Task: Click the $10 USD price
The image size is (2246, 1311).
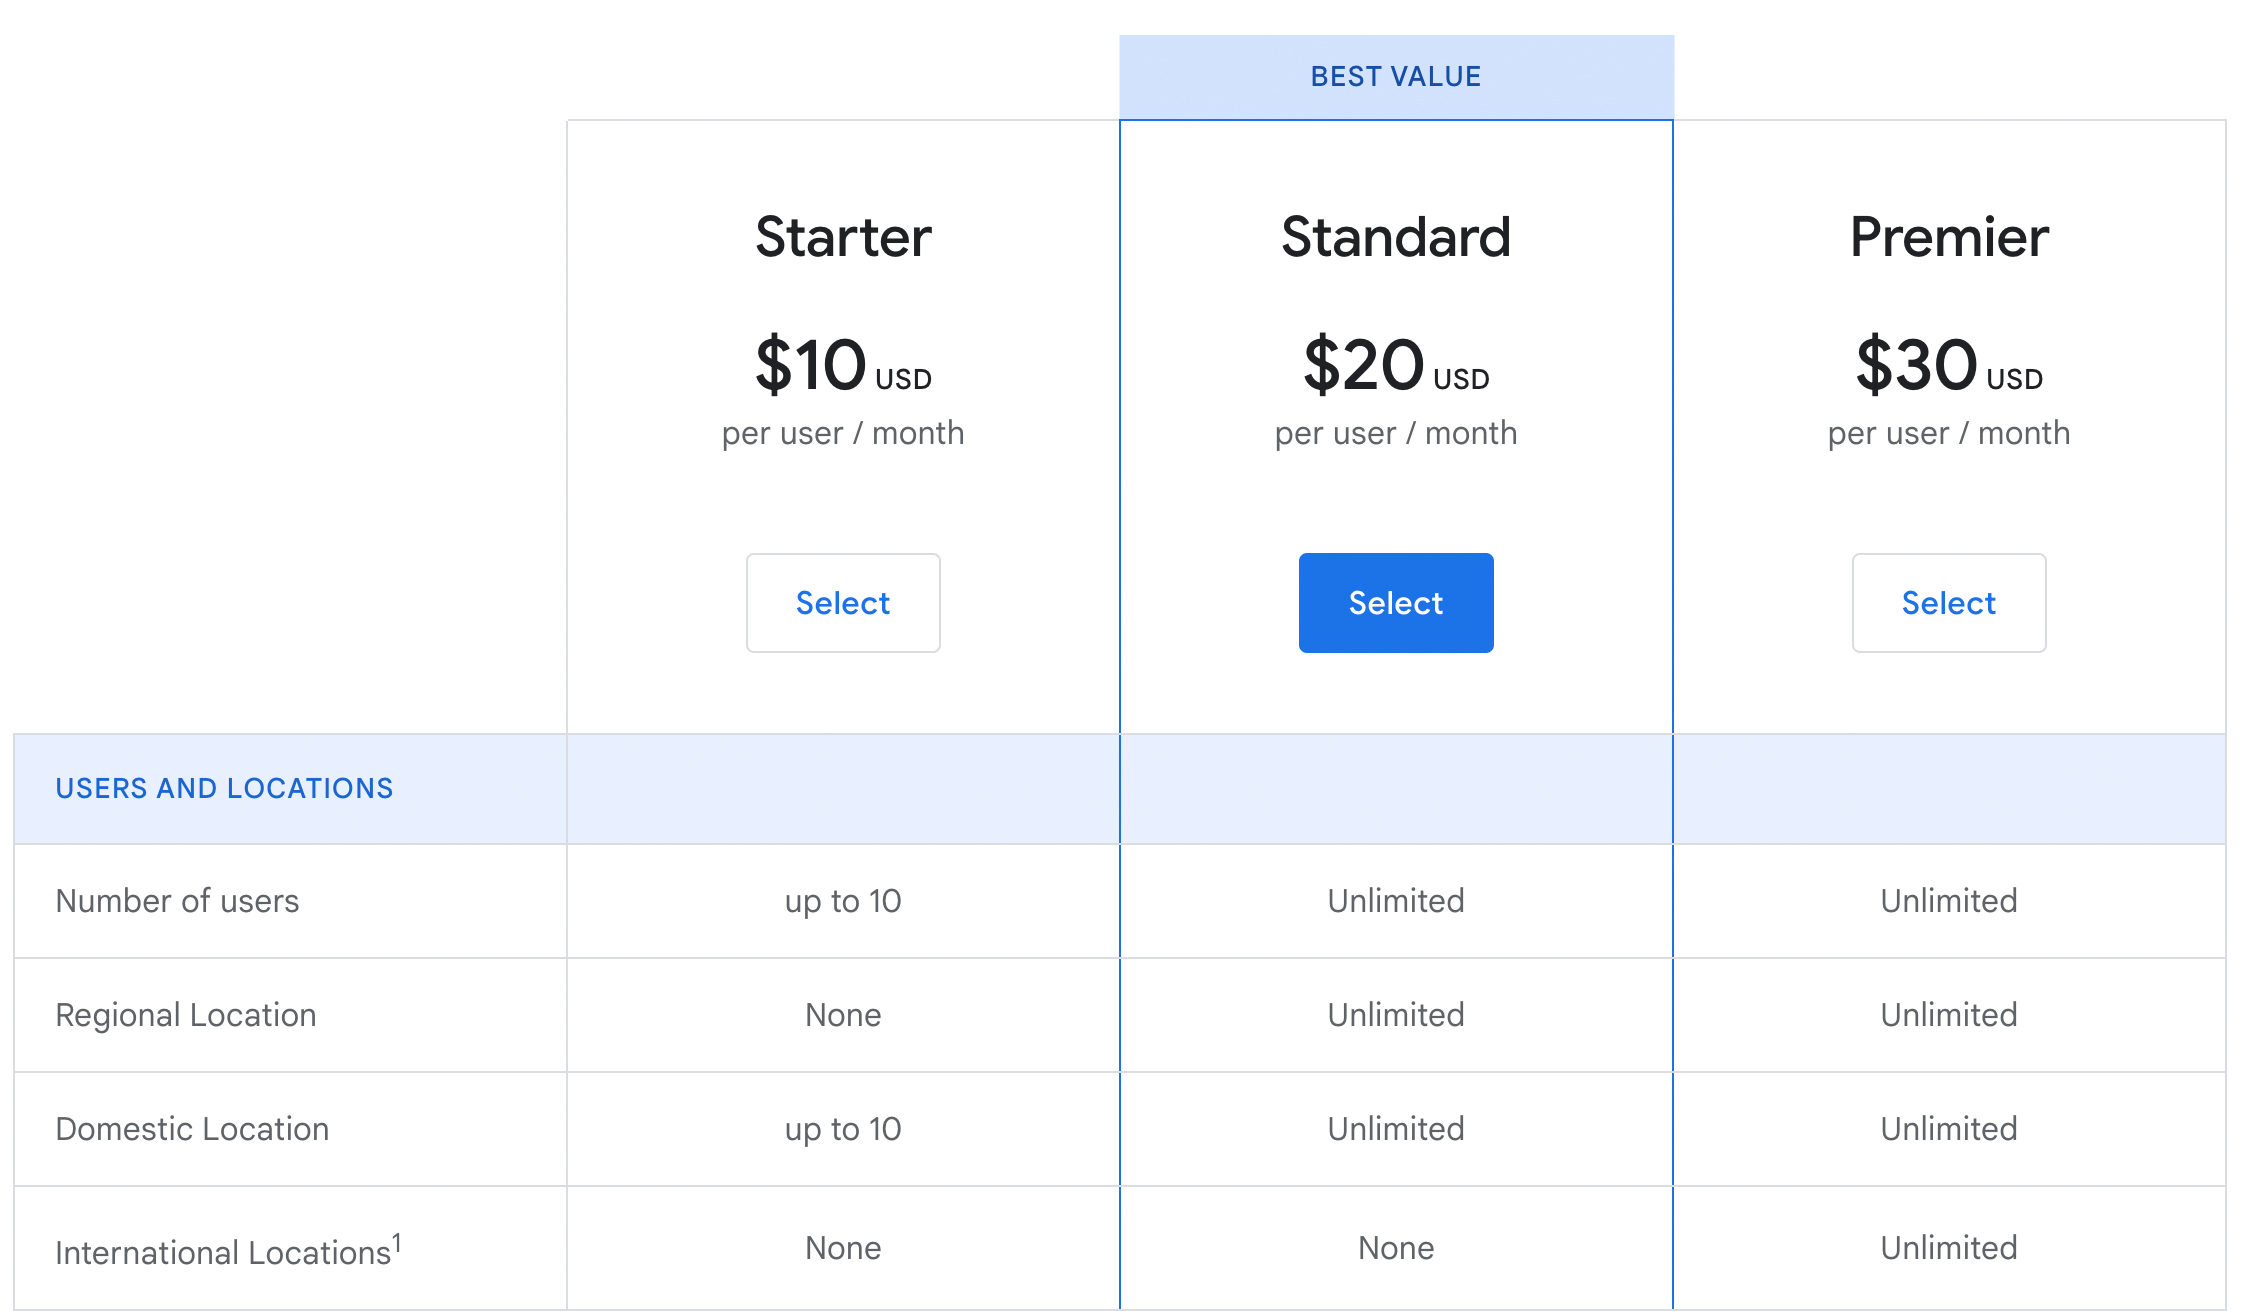Action: 843,365
